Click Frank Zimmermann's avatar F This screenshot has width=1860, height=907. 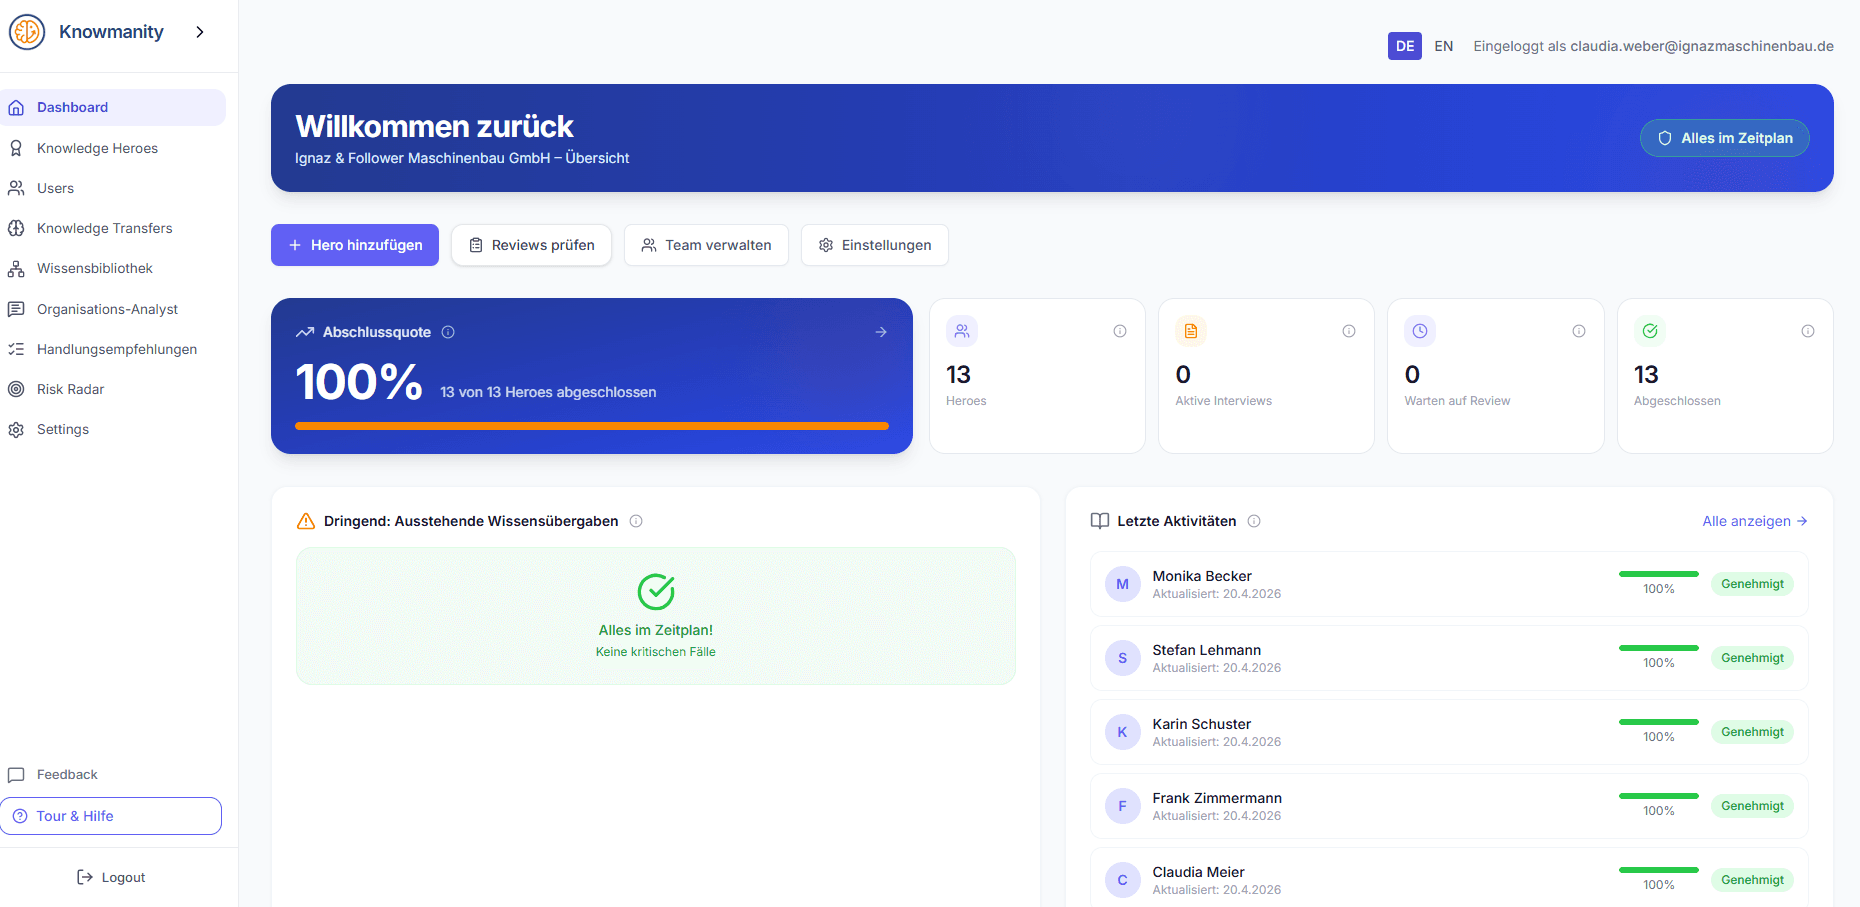[1122, 806]
